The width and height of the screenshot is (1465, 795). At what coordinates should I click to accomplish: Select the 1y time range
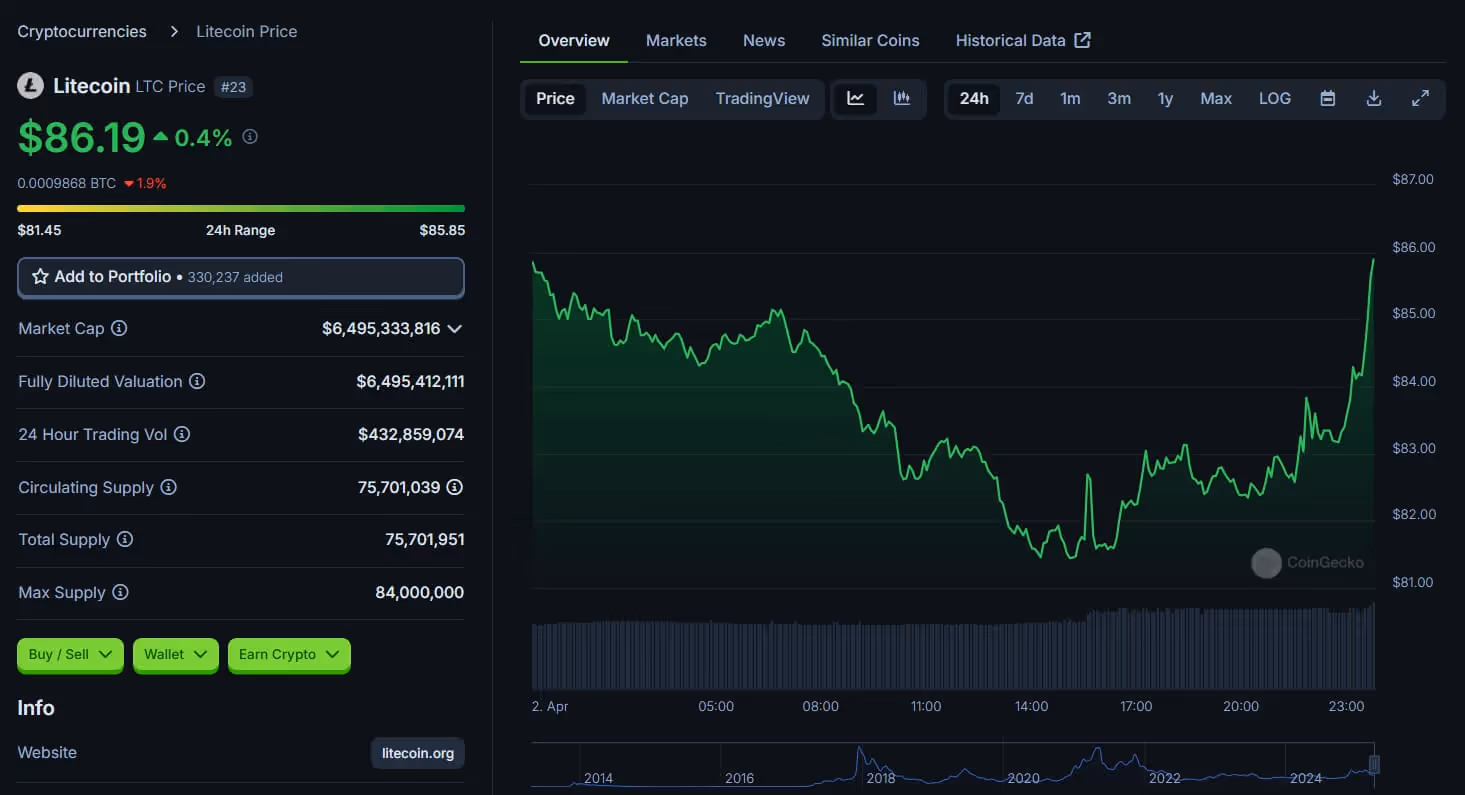coord(1165,98)
